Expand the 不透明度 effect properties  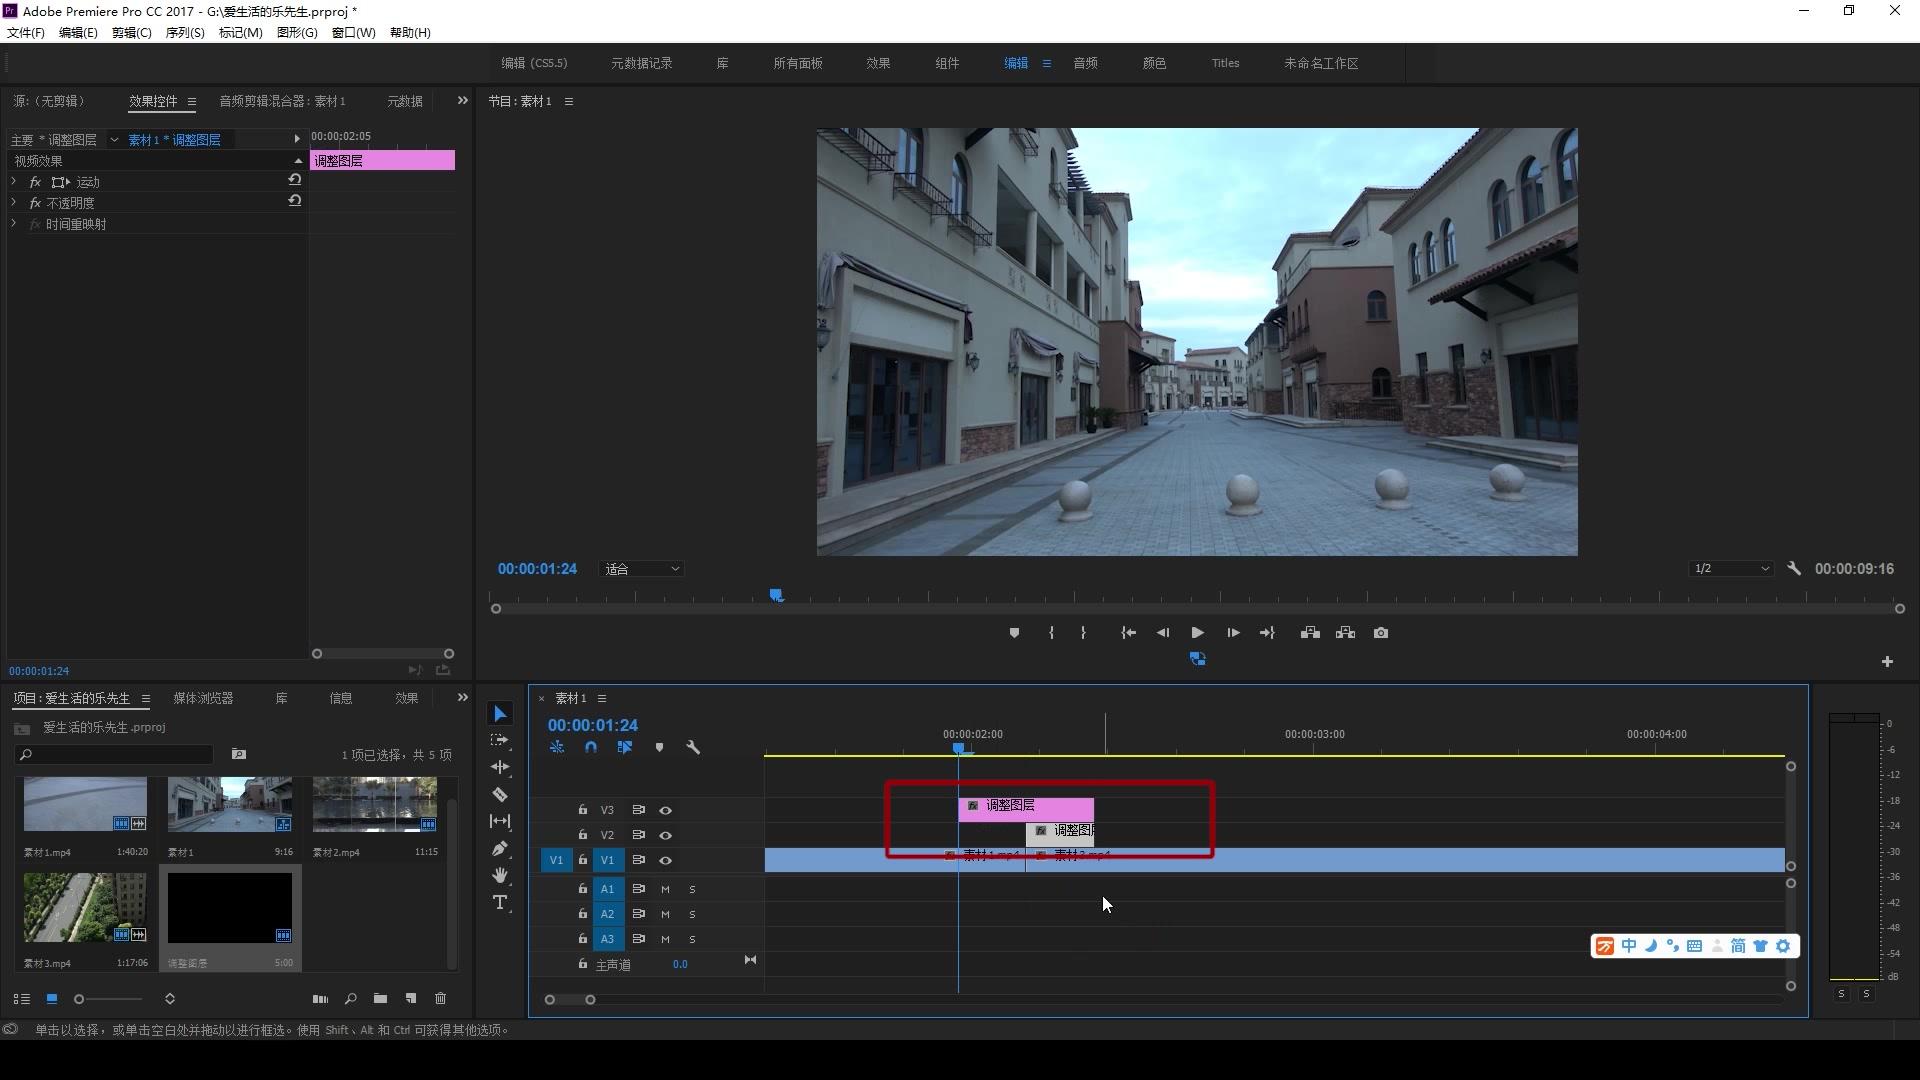pyautogui.click(x=14, y=203)
